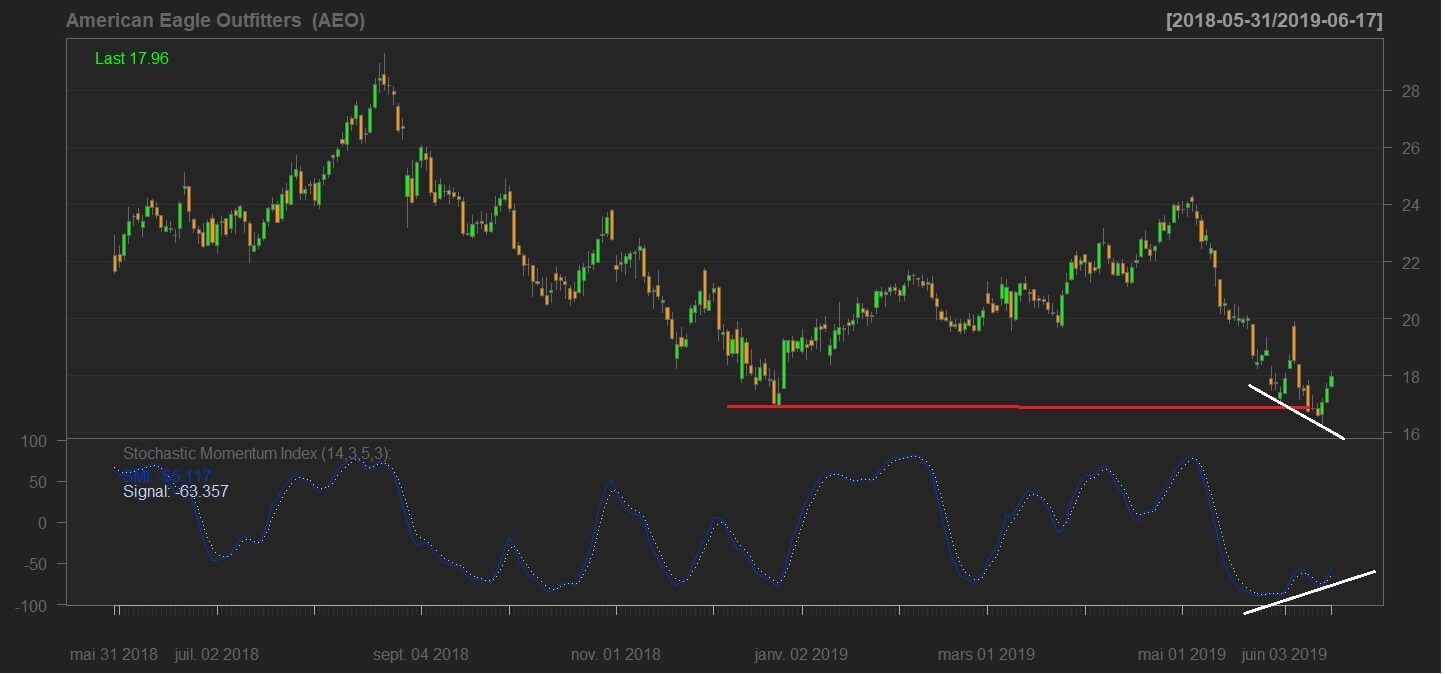Click the "mai 01 2019" date label
The height and width of the screenshot is (674, 1445).
click(1182, 655)
